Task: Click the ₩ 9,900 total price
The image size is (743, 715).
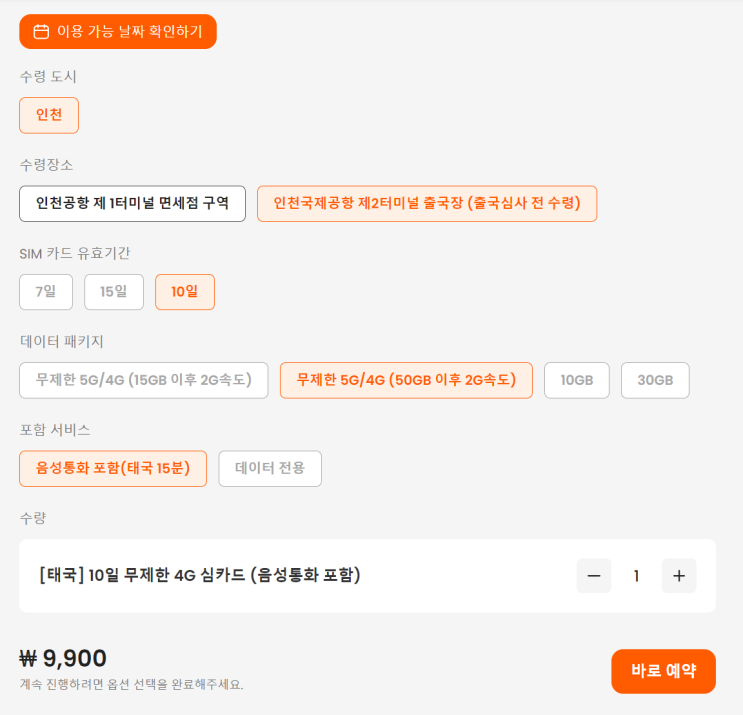Action: 63,658
